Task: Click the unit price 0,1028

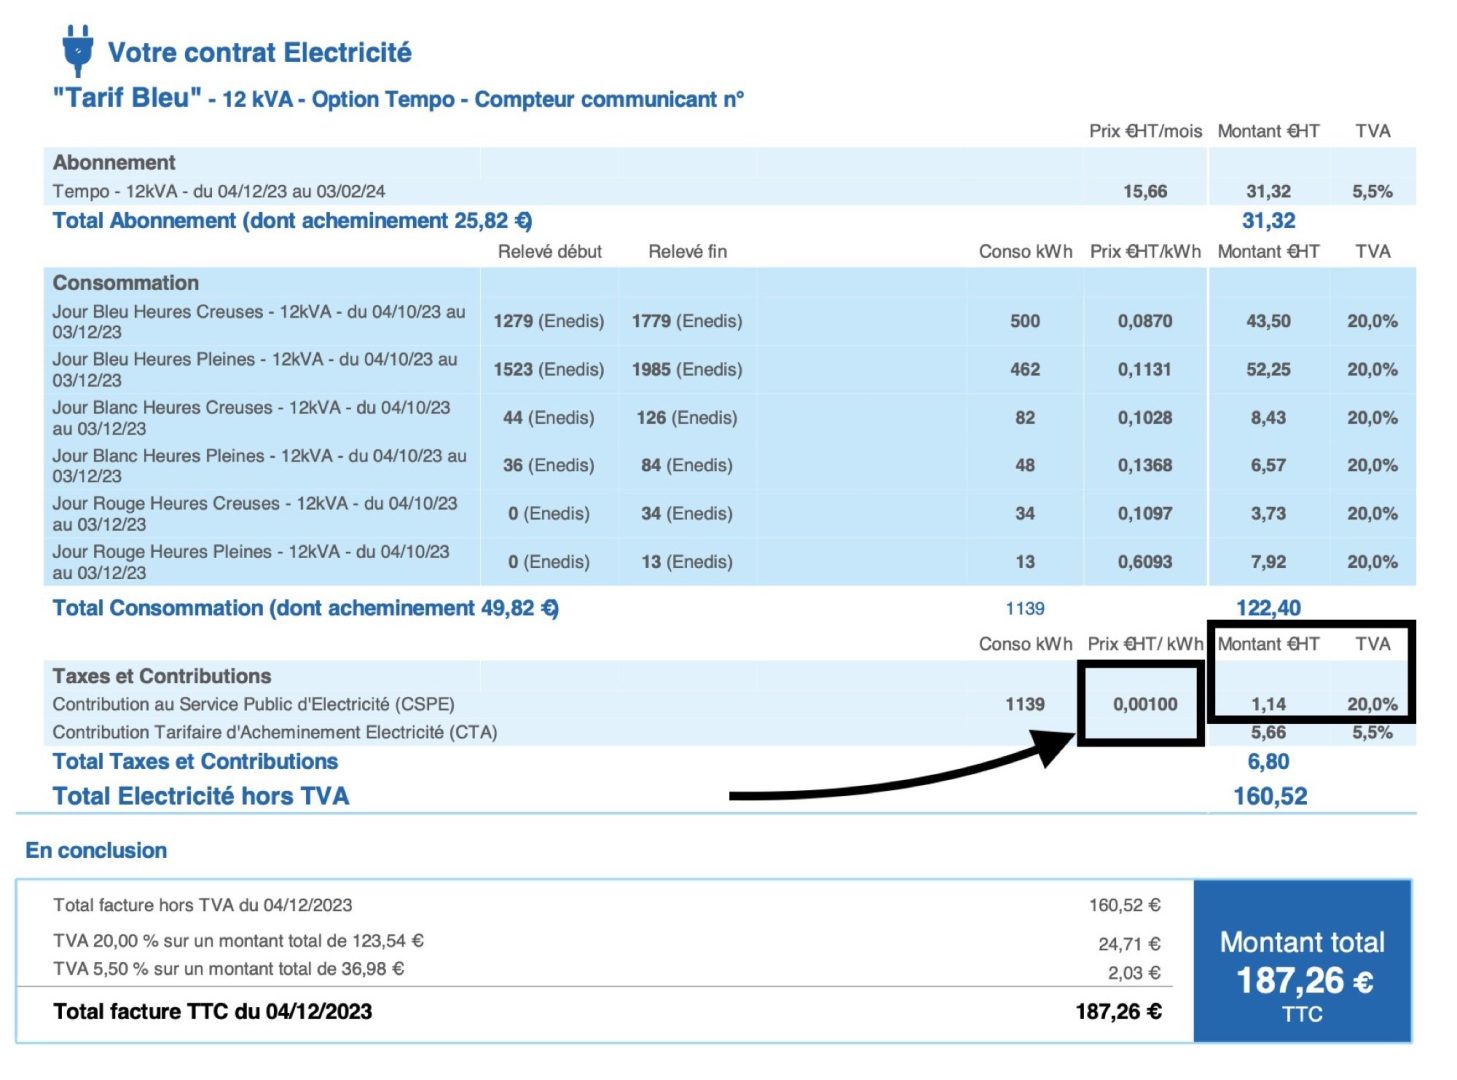Action: point(1145,417)
